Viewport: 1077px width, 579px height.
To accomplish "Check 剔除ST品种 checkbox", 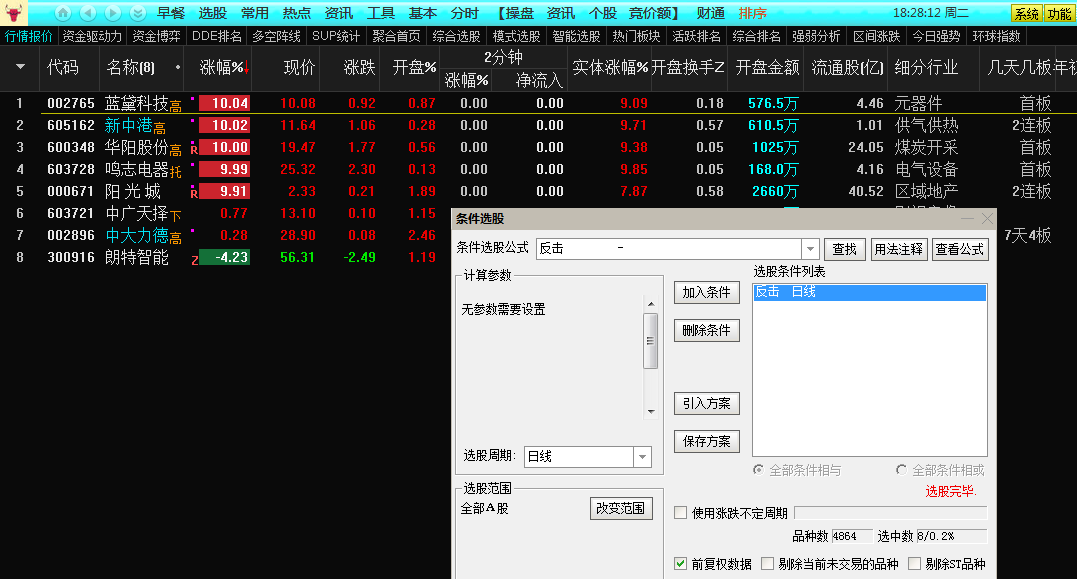I will (914, 564).
